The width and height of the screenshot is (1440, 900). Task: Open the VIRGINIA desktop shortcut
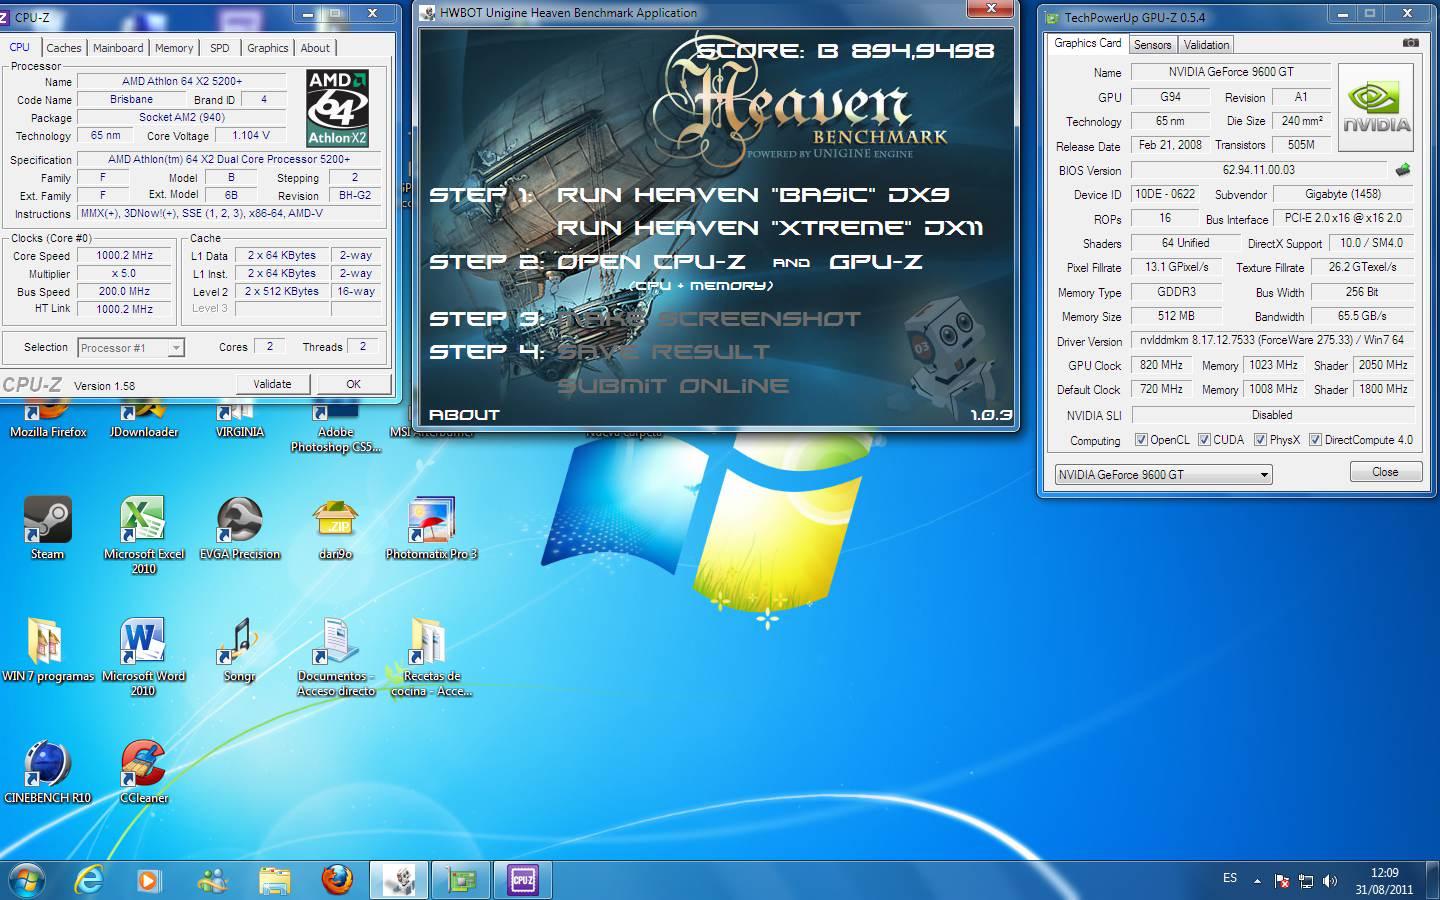240,420
